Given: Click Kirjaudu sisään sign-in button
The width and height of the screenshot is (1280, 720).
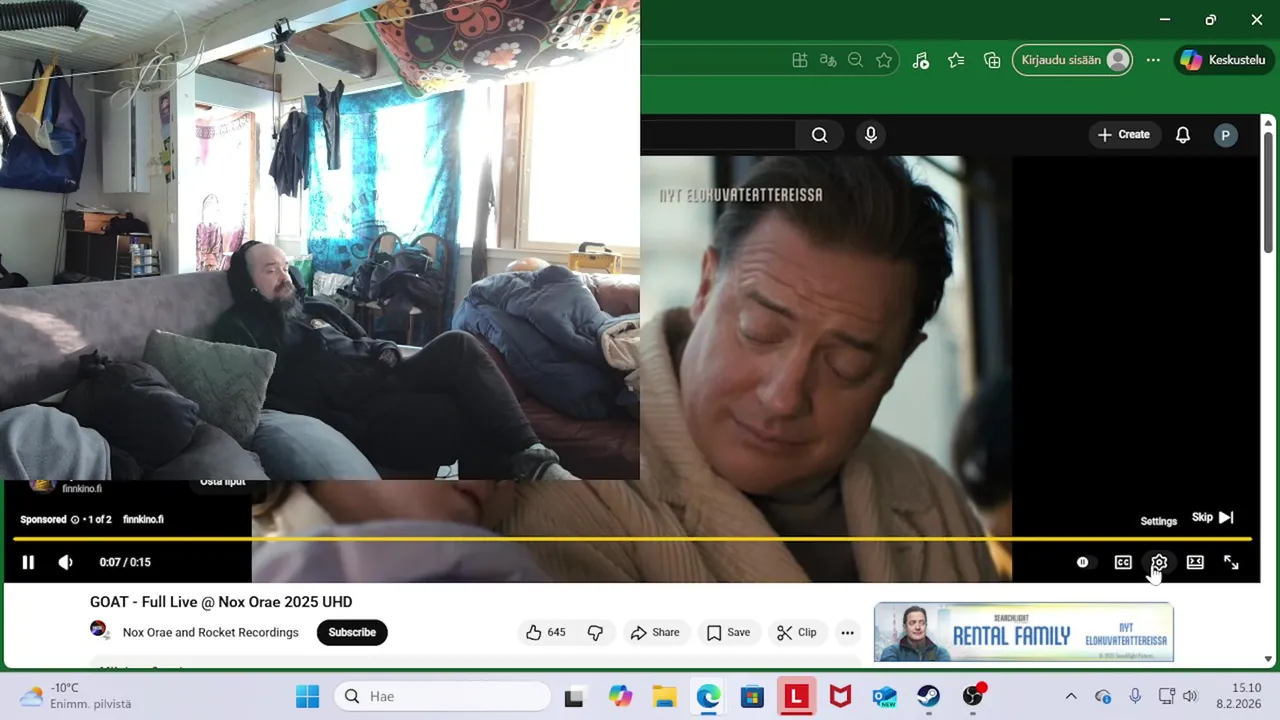Looking at the screenshot, I should (1072, 60).
